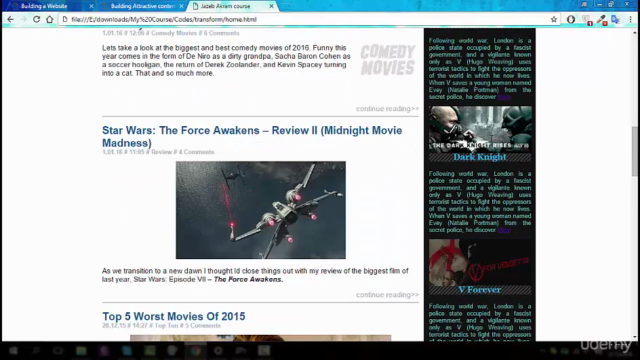Screen dimensions: 640x360
Task: Click continue reading under the Star Wars review
Action: (x=387, y=295)
